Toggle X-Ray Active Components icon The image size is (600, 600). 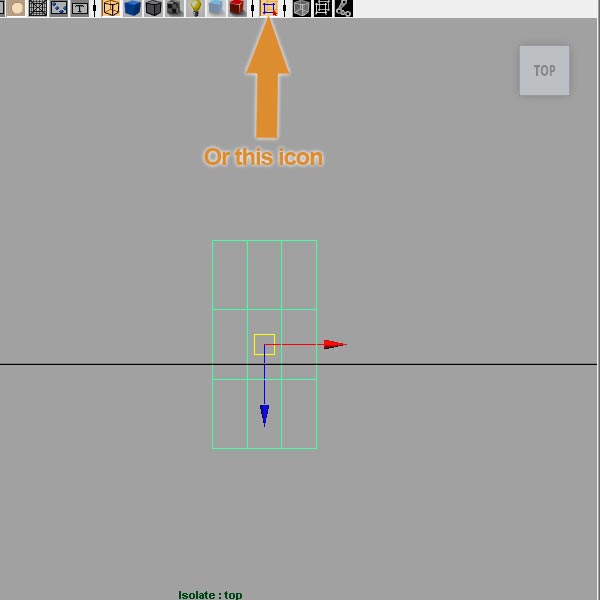pyautogui.click(x=323, y=8)
